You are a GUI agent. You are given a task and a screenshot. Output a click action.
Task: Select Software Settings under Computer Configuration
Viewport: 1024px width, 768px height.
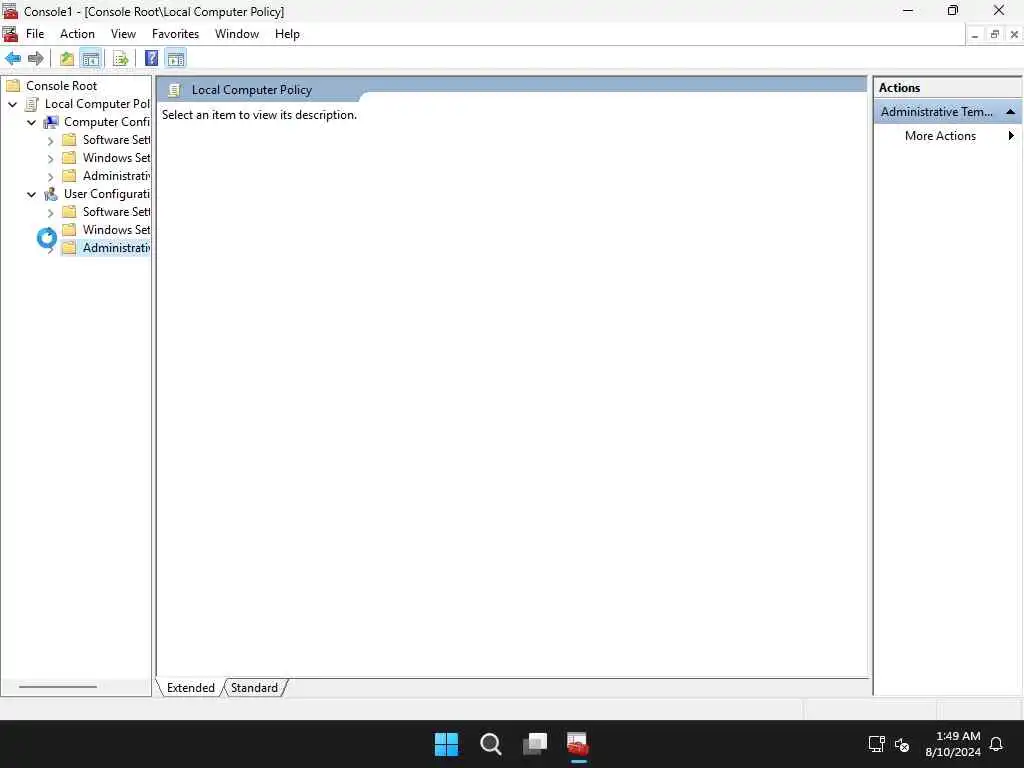pos(116,140)
